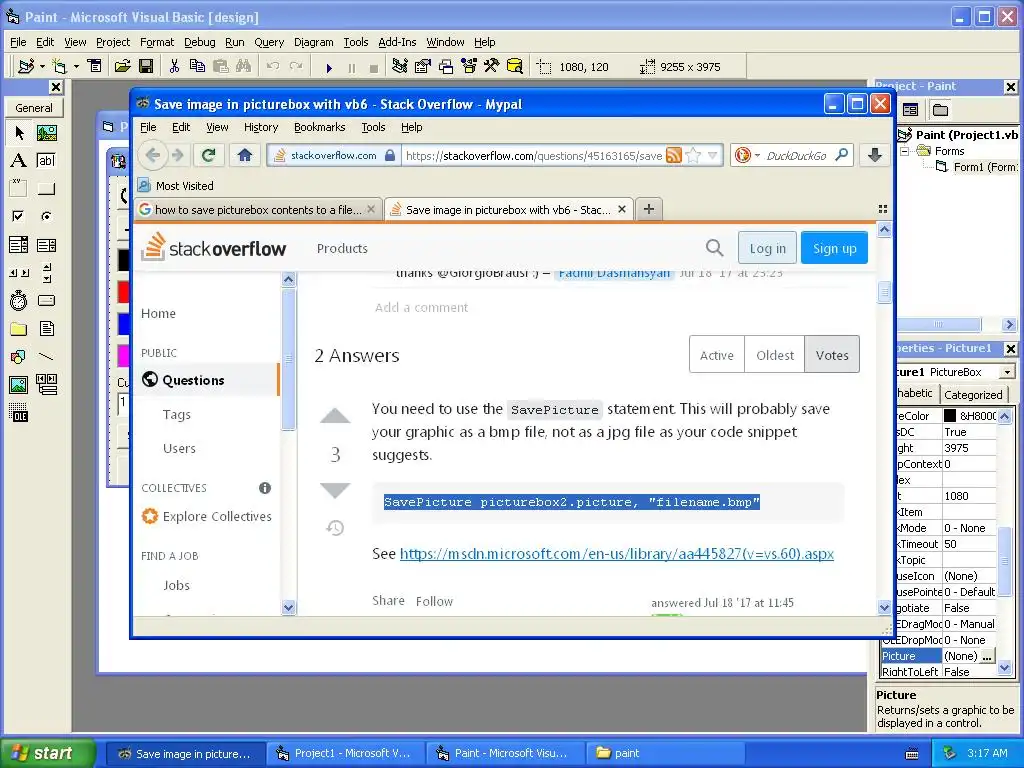Open Data View Window from the toolbar
1024x768 pixels.
[x=515, y=66]
